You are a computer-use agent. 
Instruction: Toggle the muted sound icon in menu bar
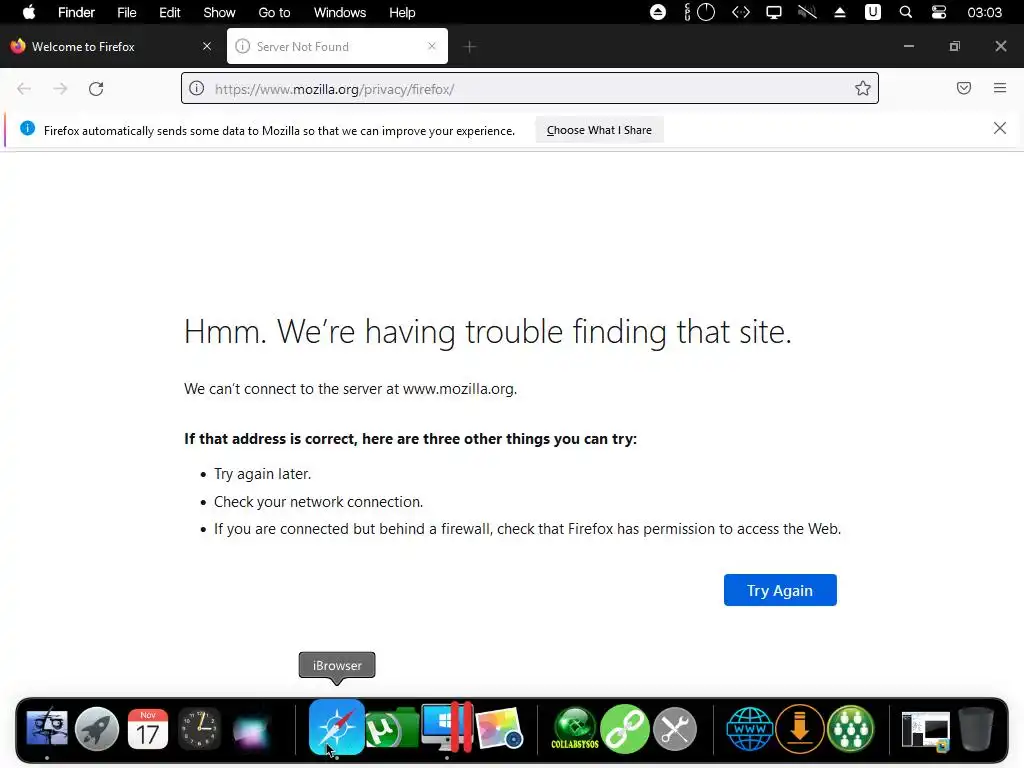coord(807,12)
